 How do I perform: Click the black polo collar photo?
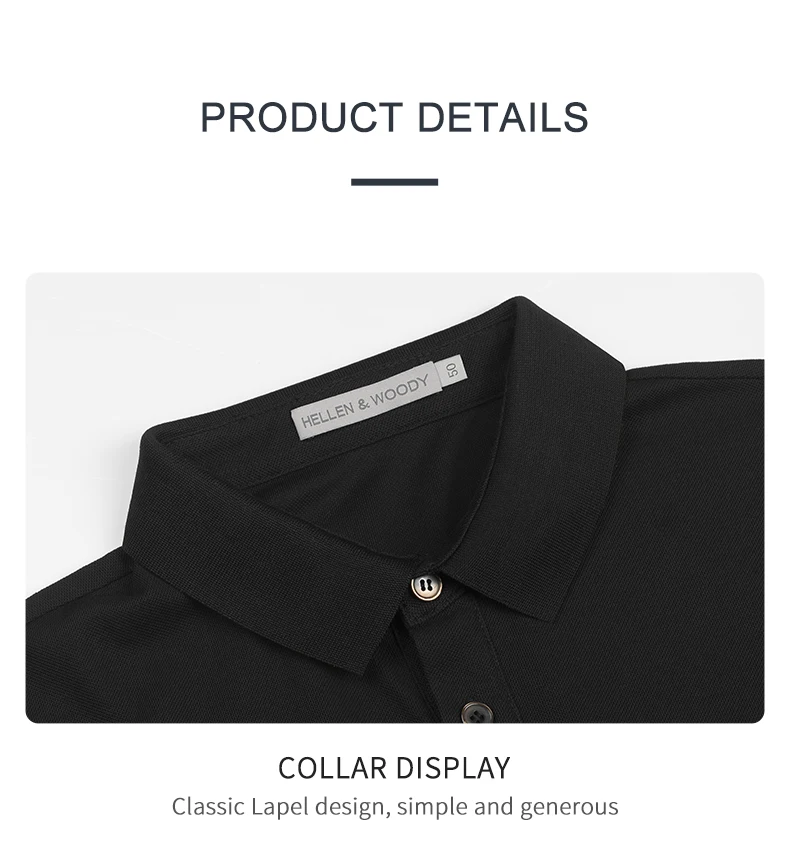pos(395,498)
